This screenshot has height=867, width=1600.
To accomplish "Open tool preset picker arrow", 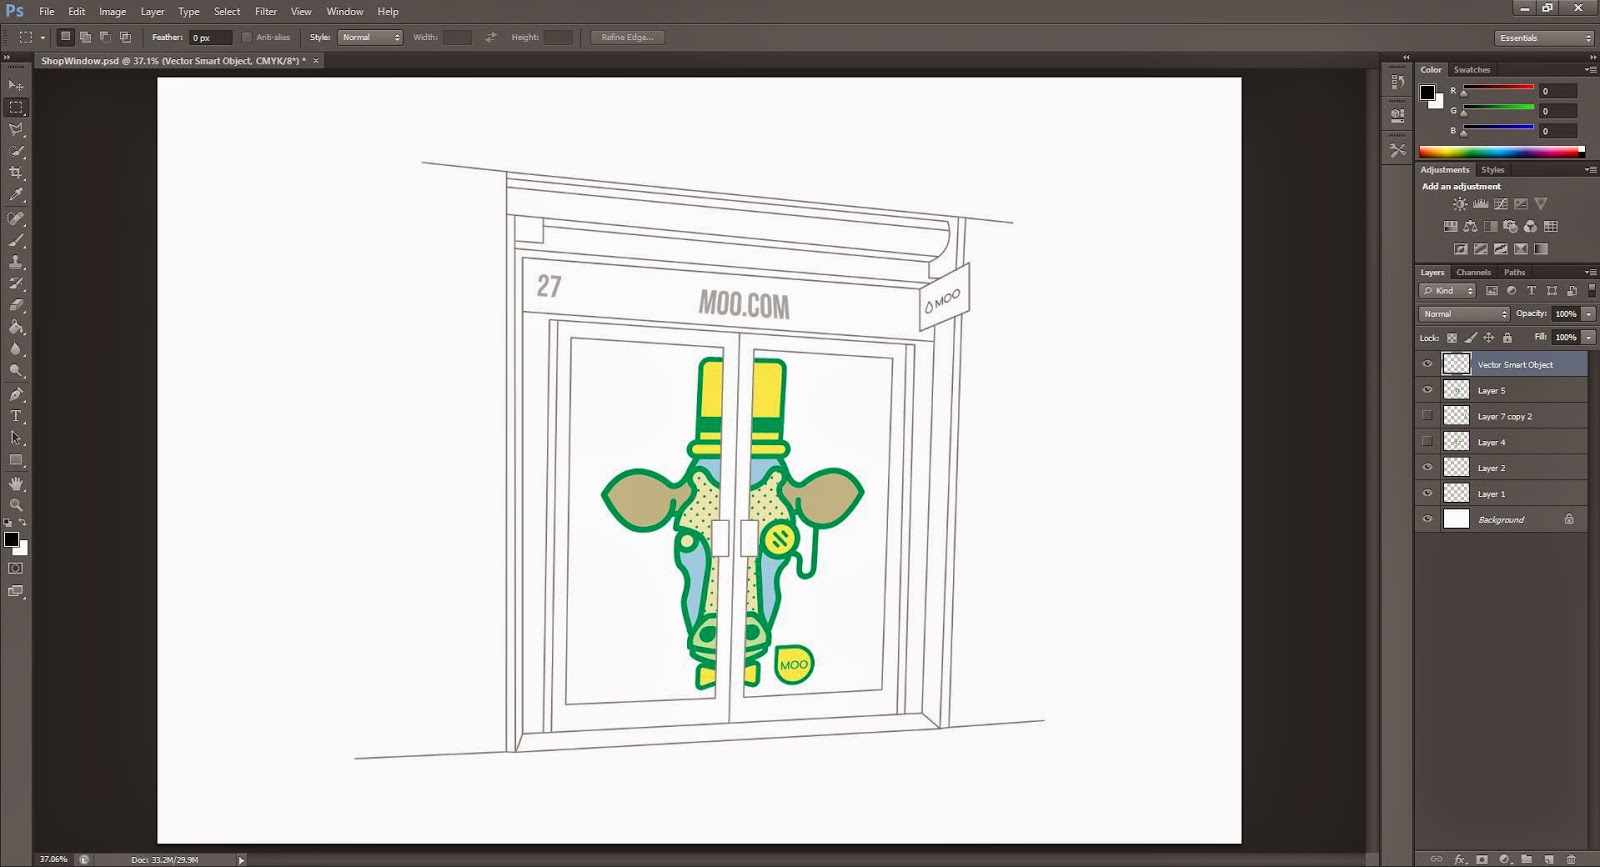I will point(43,38).
